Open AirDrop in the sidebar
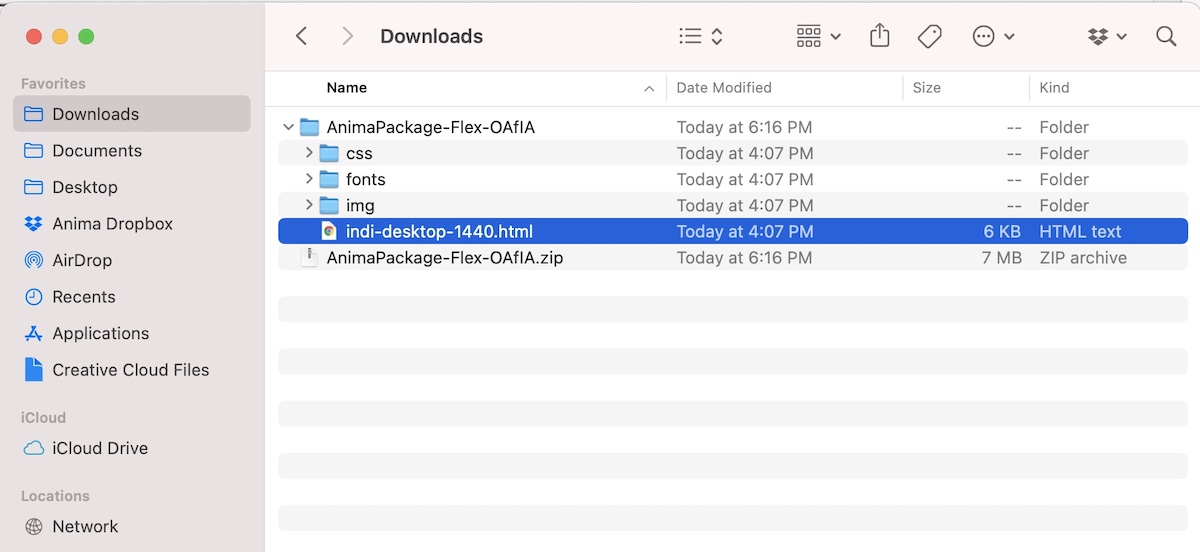Image resolution: width=1200 pixels, height=552 pixels. tap(82, 260)
